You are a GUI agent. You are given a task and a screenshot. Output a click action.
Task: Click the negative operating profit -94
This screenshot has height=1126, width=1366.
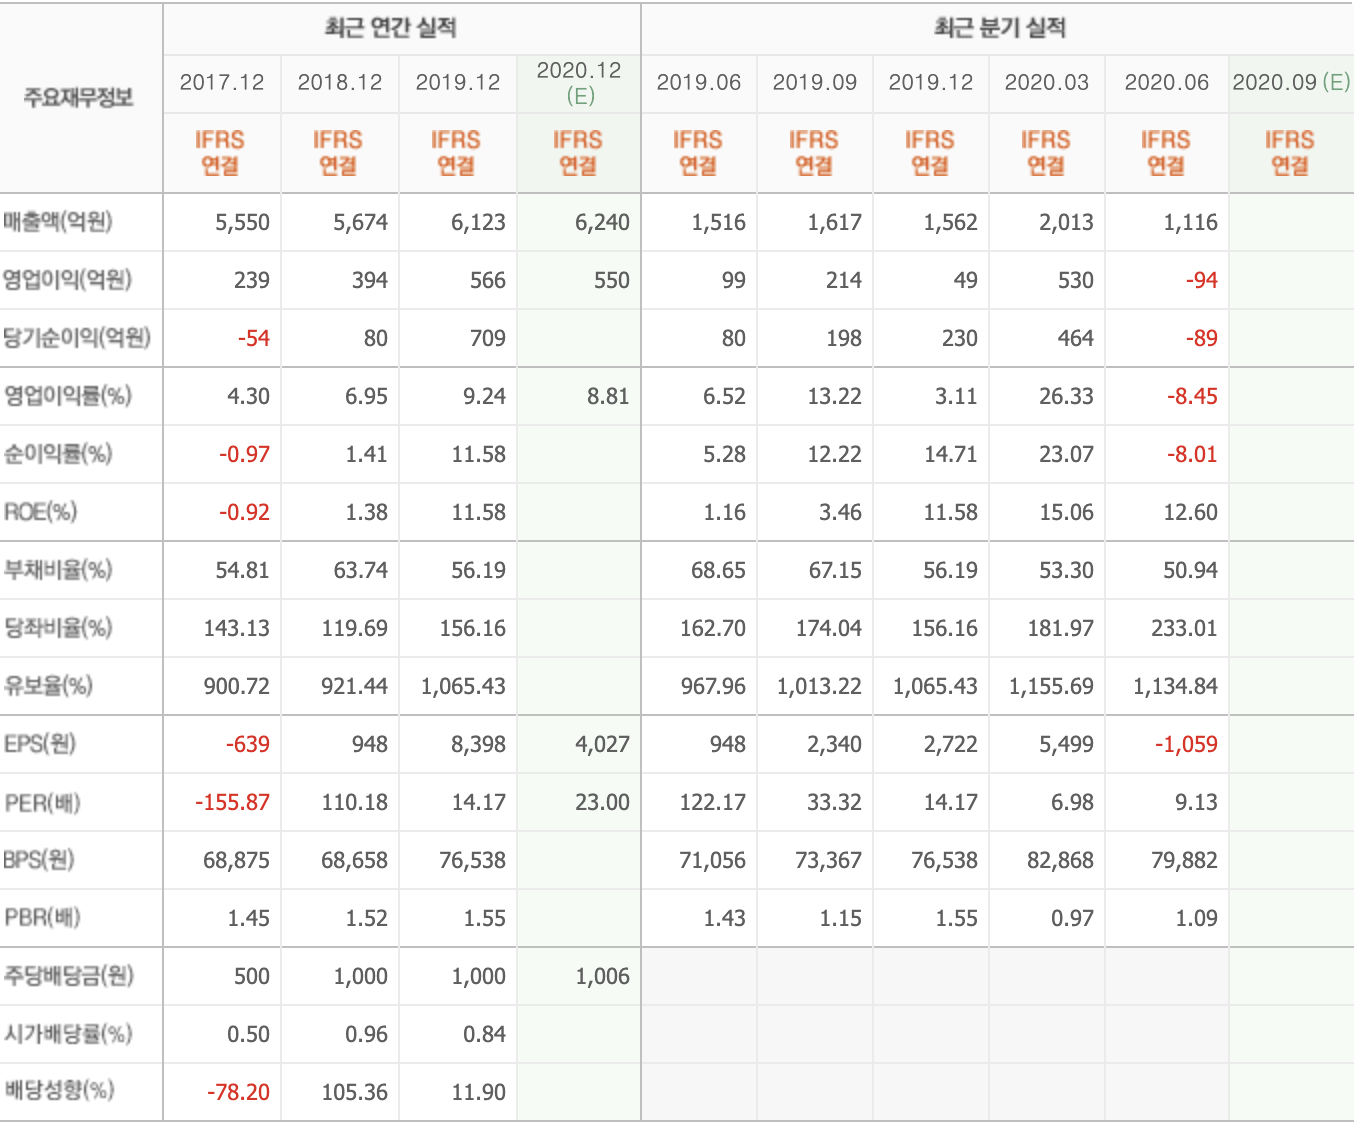[x=1201, y=281]
